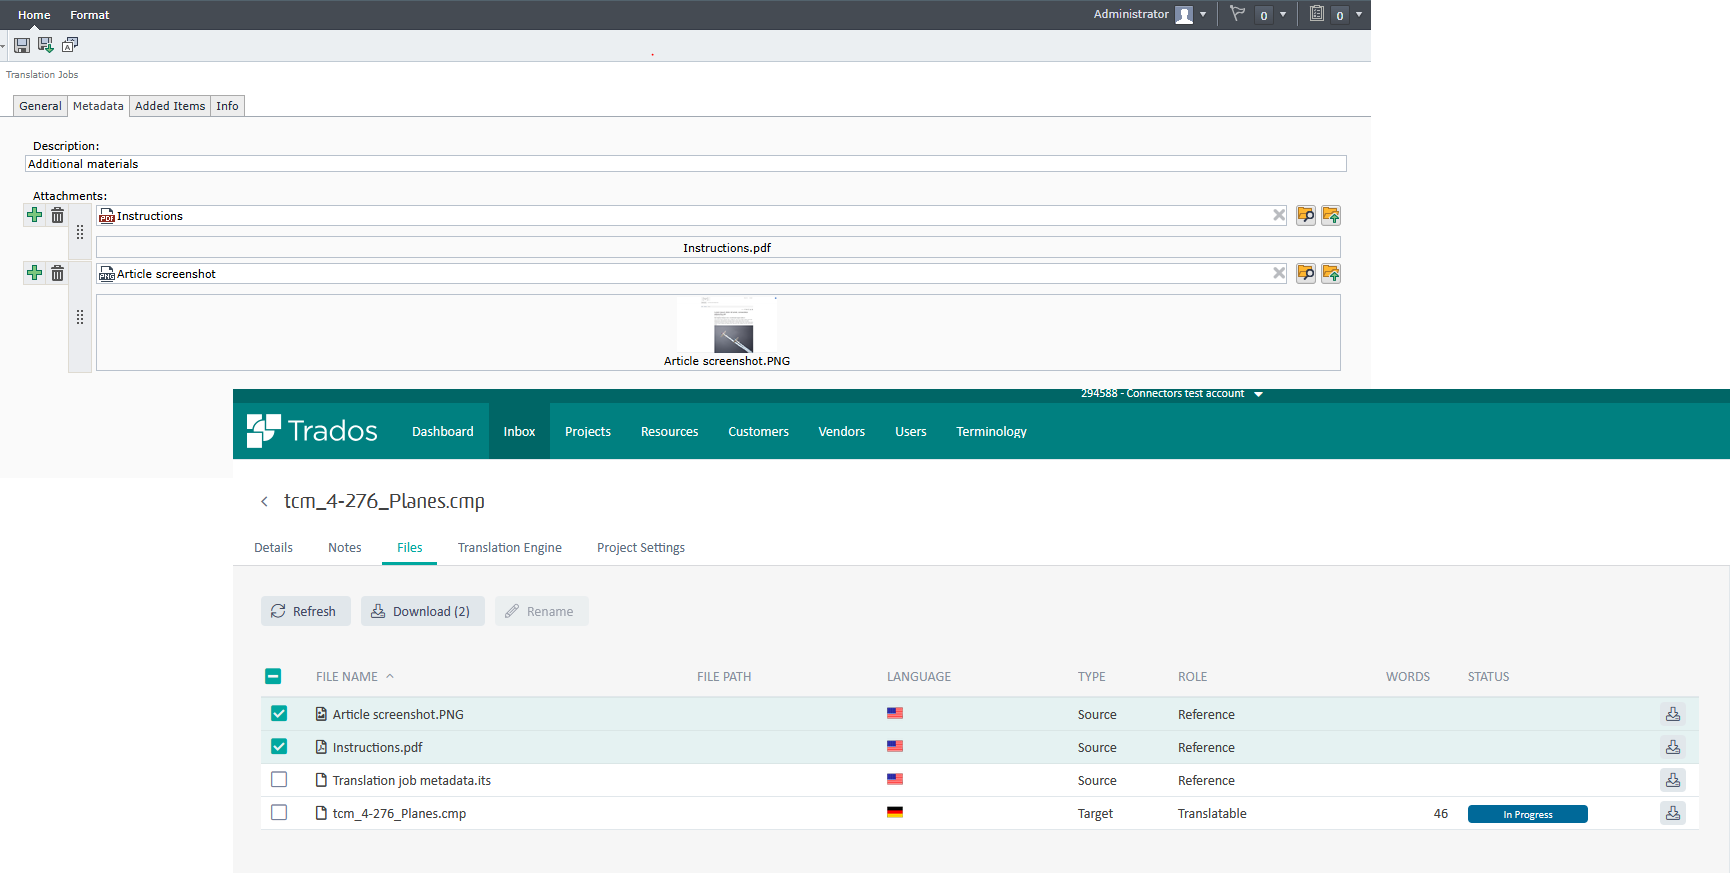Toggle the select-all files header checkbox
Screen dimensions: 1733x873
[273, 677]
